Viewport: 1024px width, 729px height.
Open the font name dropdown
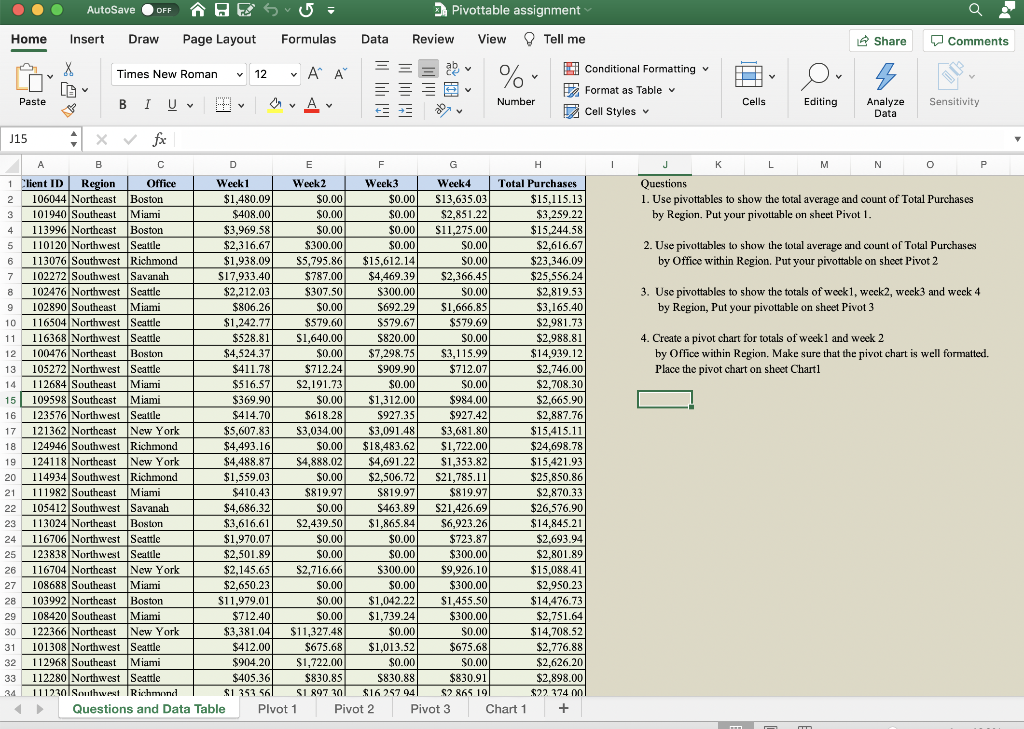coord(240,74)
